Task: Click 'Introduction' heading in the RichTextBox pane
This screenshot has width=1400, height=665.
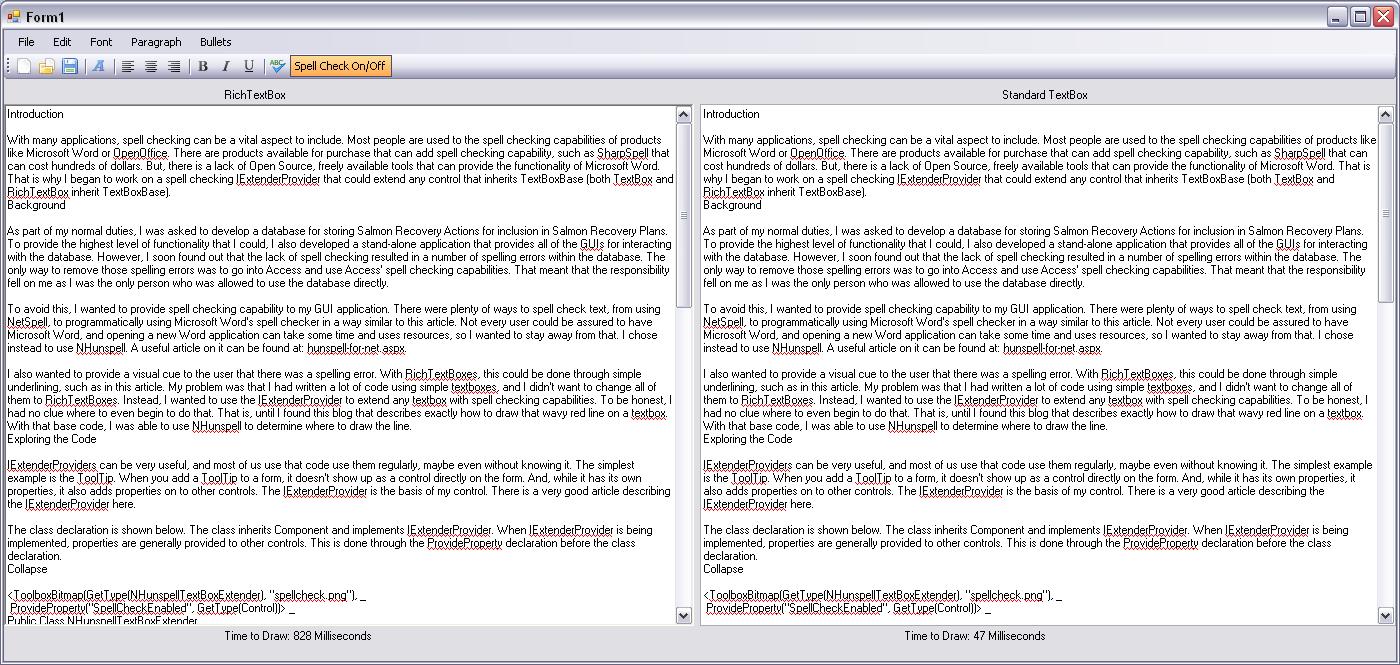Action: click(35, 114)
